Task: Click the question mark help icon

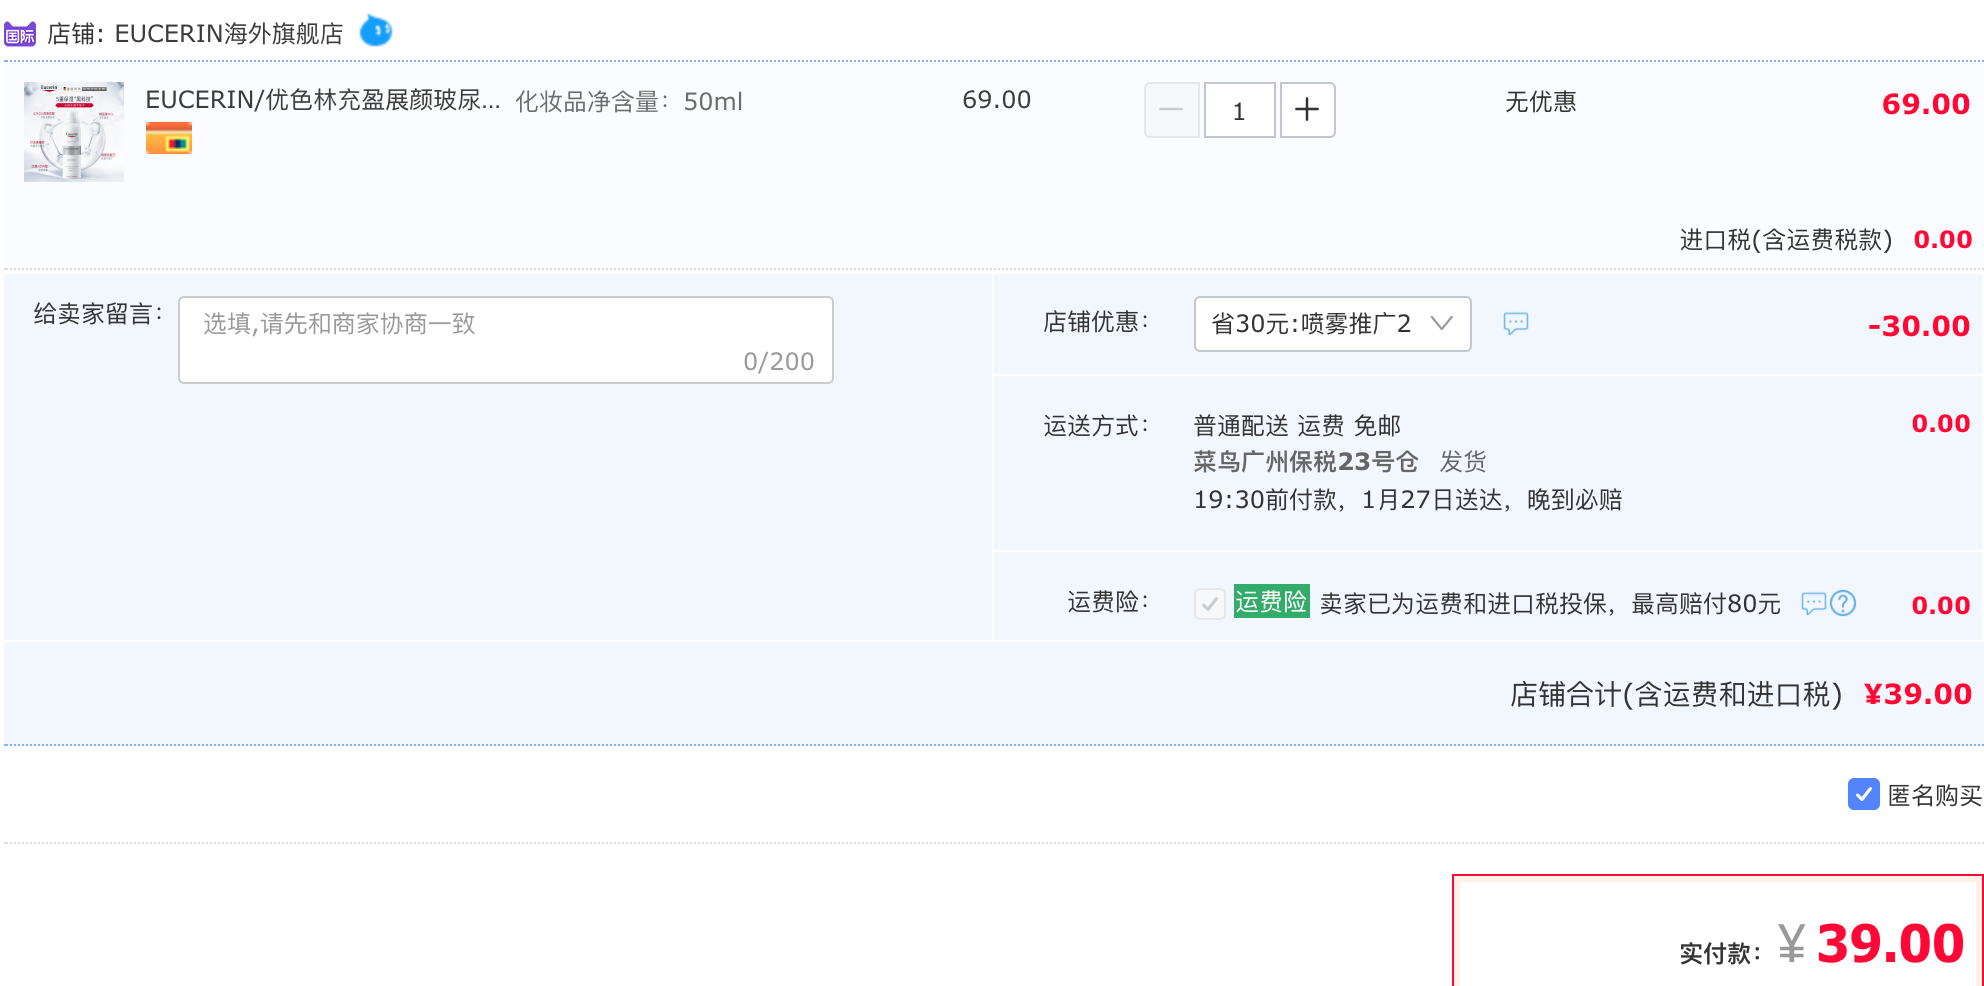Action: pos(1843,603)
